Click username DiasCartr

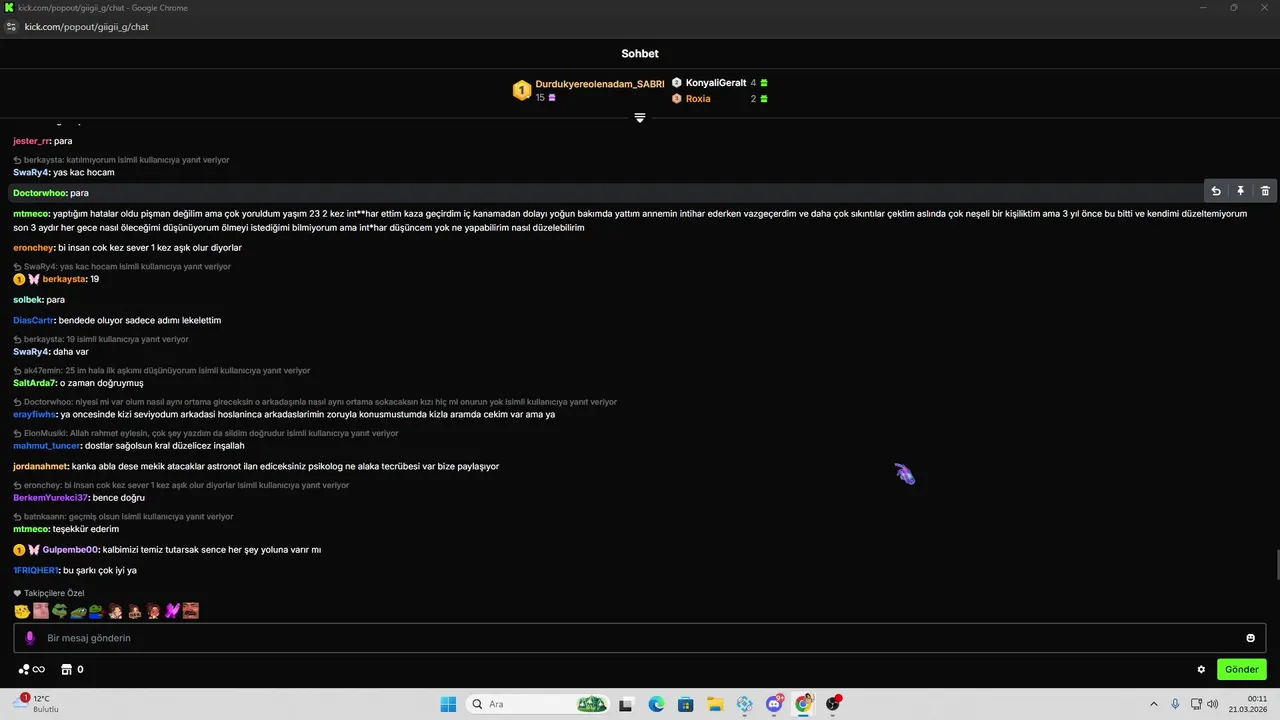[x=34, y=320]
